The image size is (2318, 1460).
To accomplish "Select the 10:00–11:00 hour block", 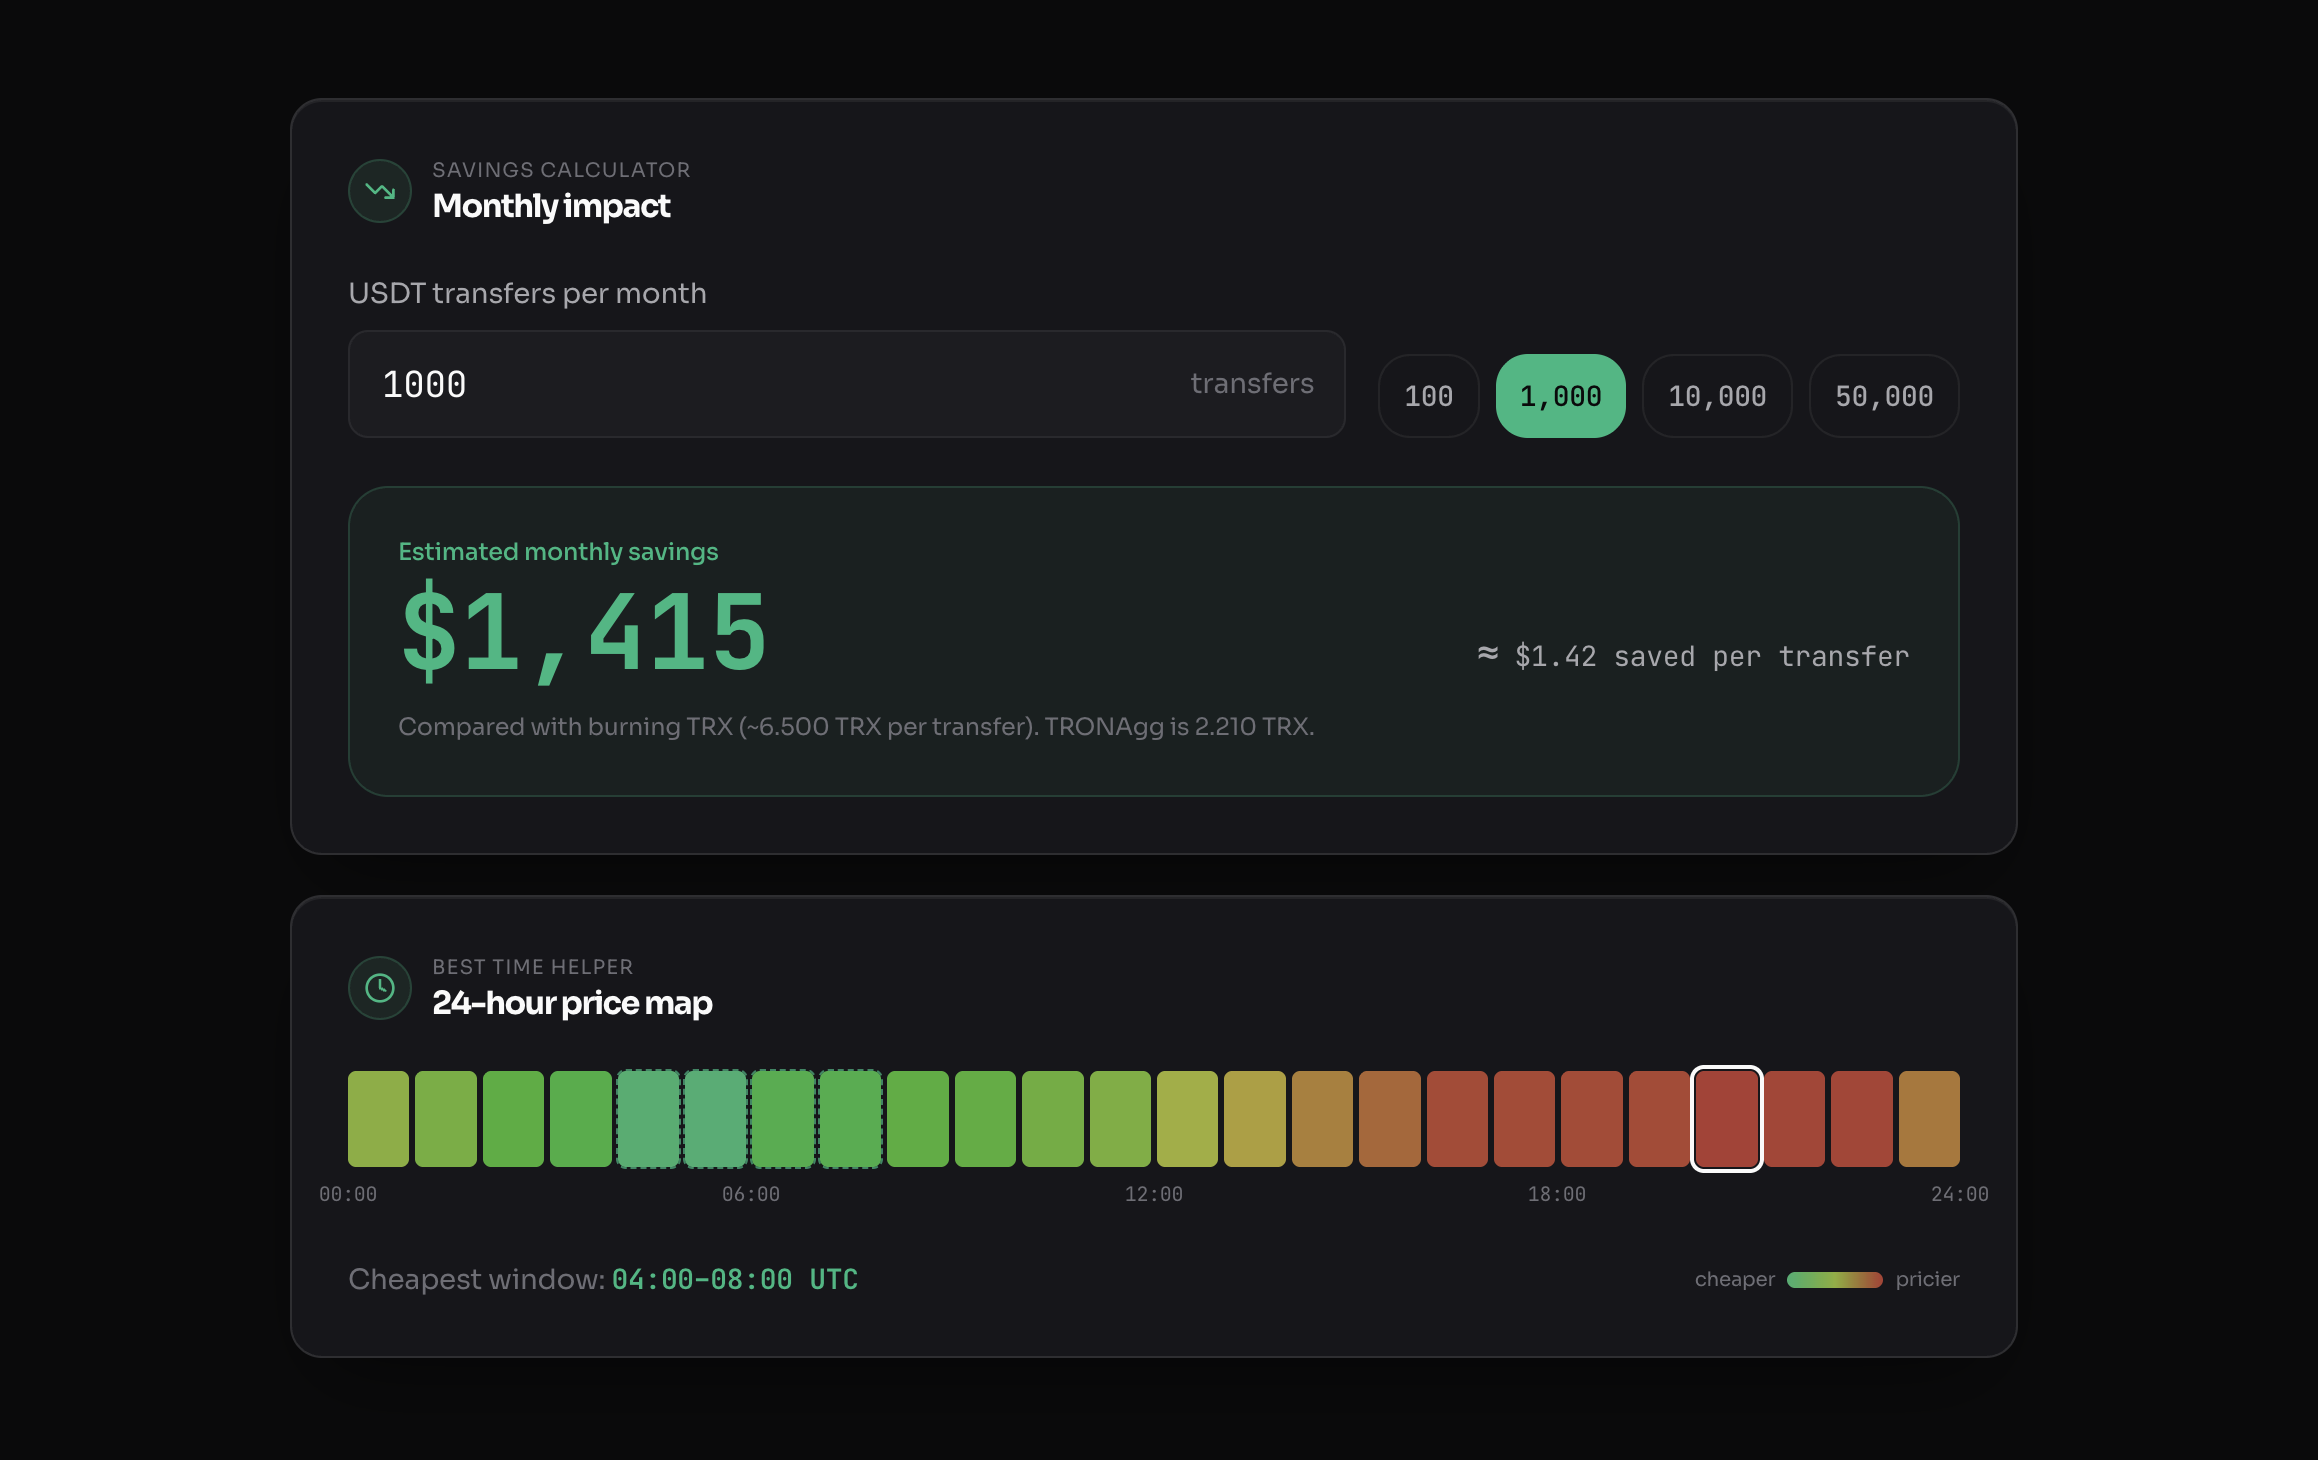I will pyautogui.click(x=1053, y=1119).
